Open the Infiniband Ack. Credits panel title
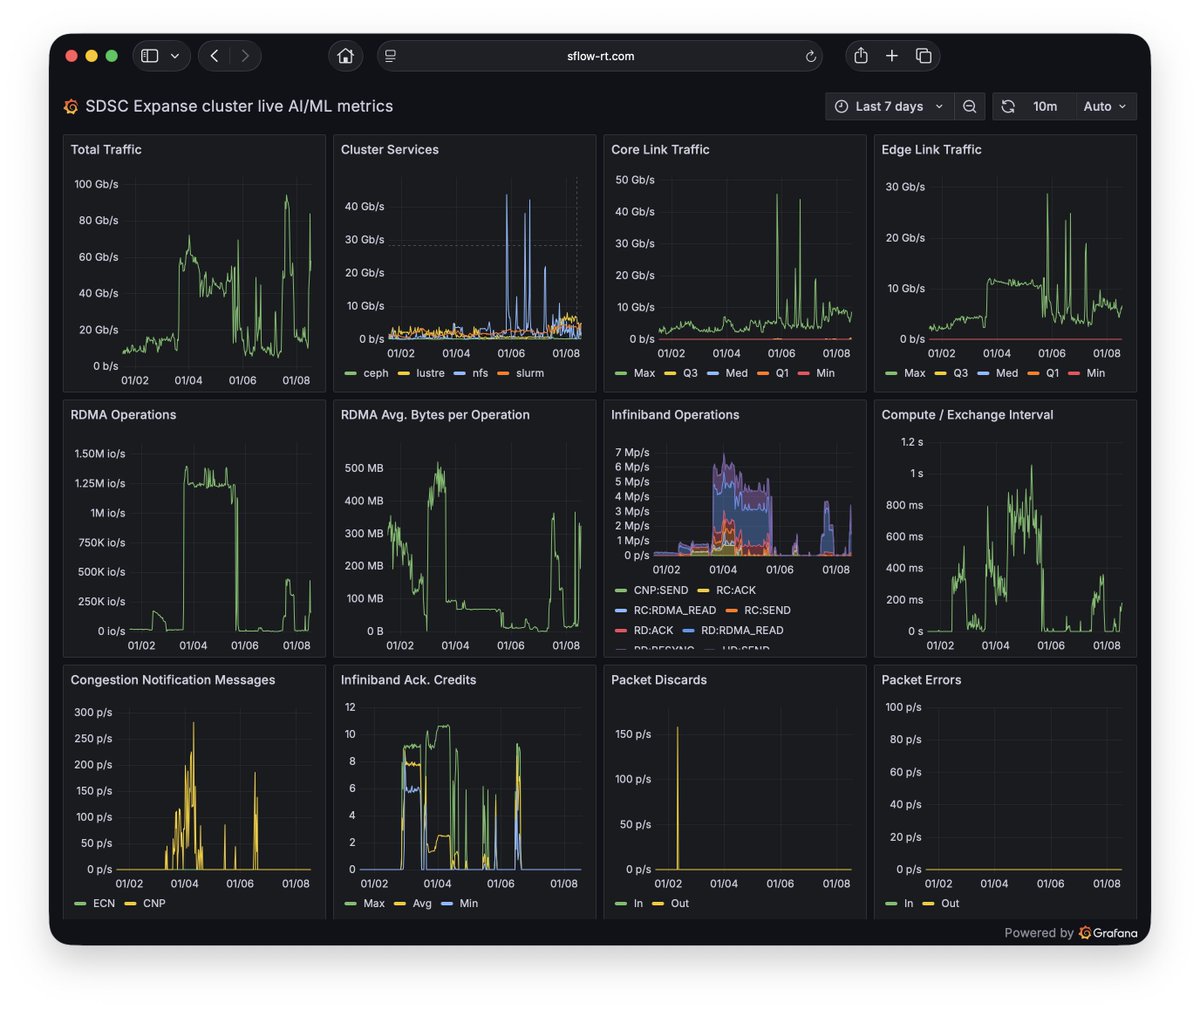 point(408,679)
